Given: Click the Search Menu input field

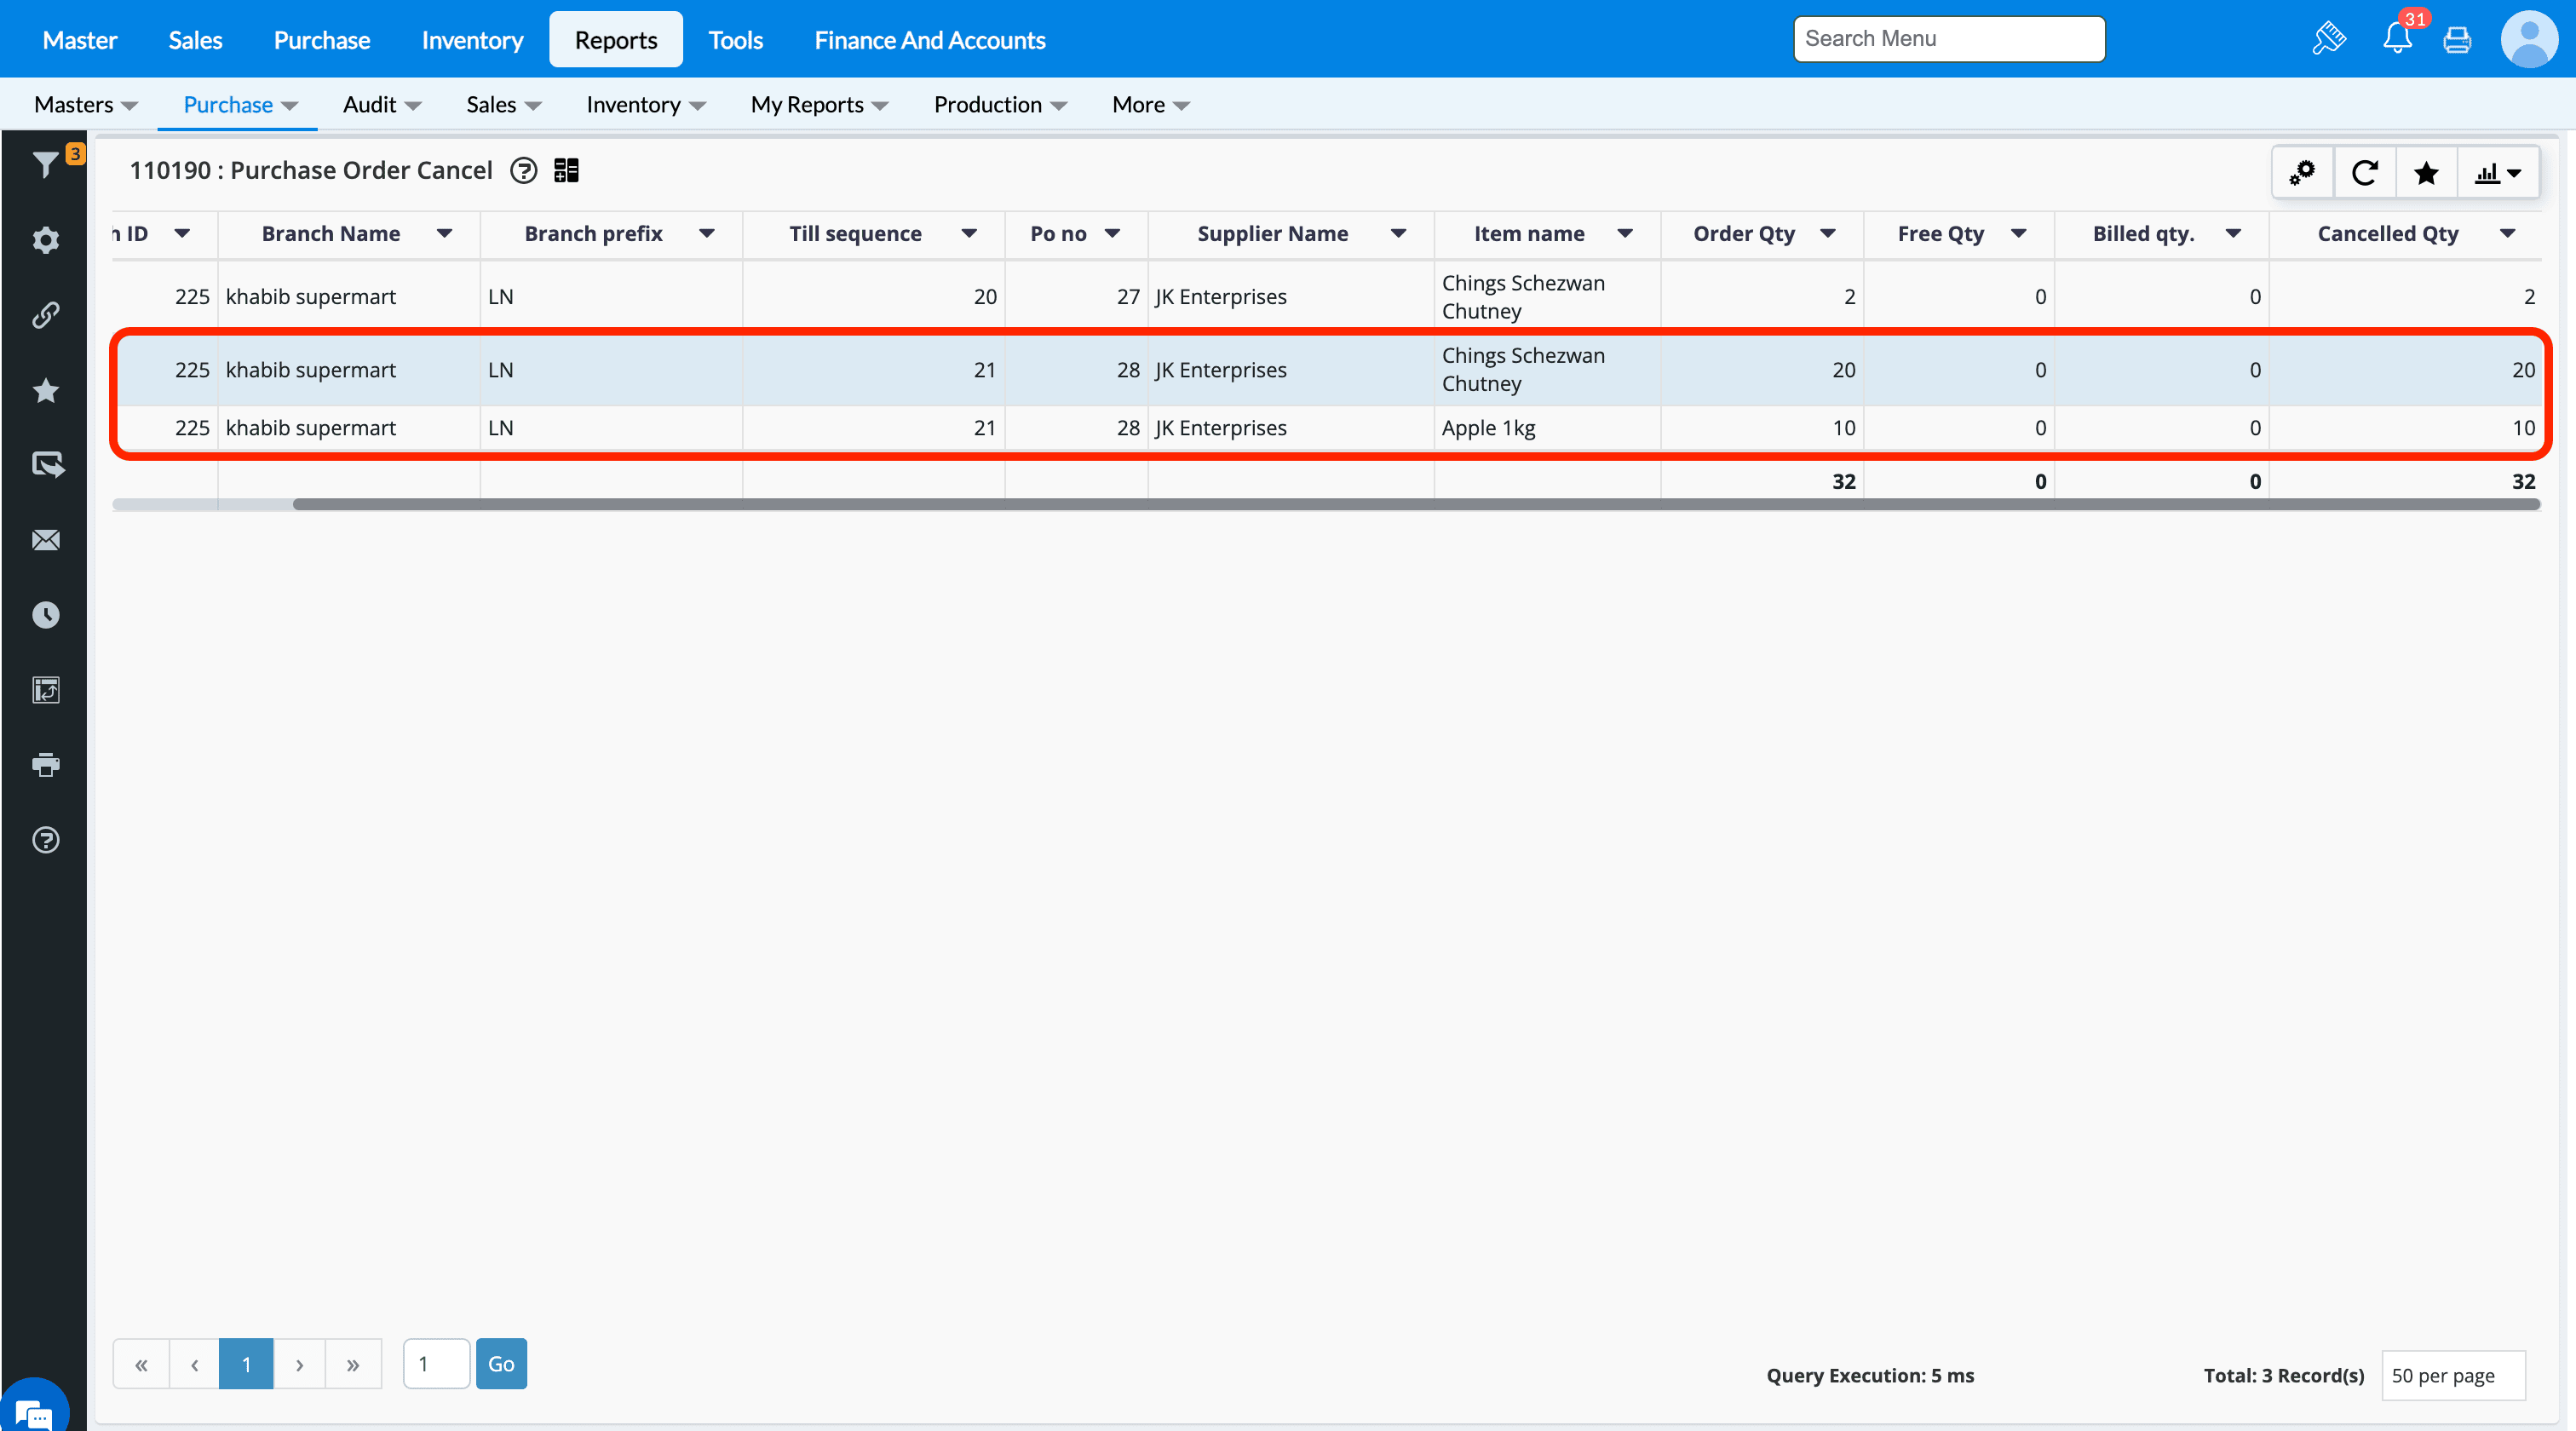Looking at the screenshot, I should (x=1948, y=39).
